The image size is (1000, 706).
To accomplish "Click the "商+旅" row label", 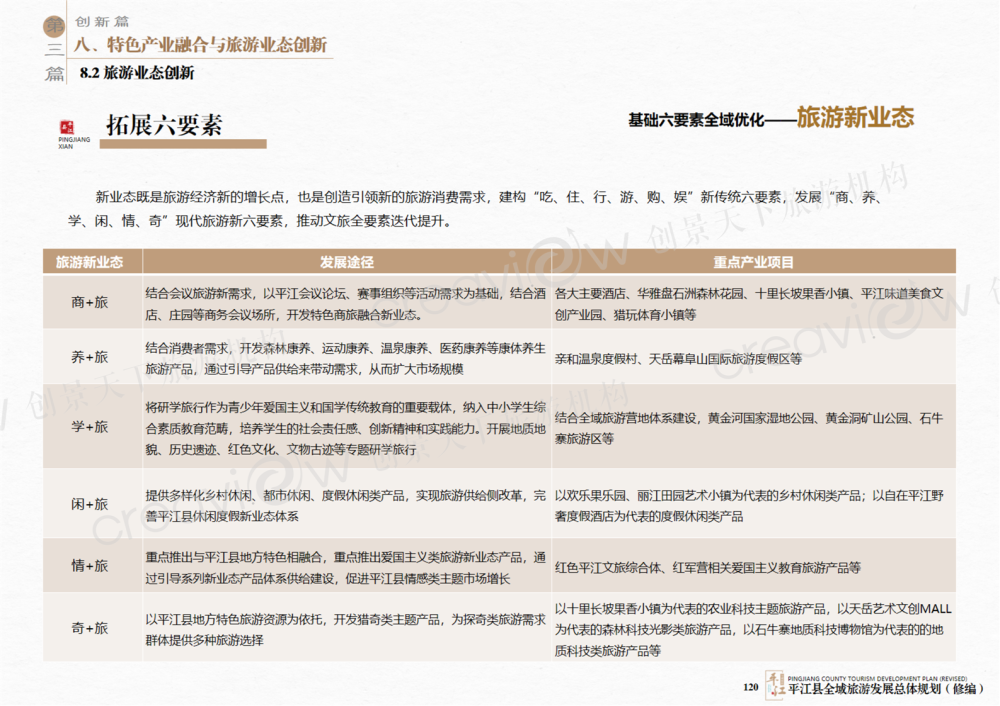I will pyautogui.click(x=90, y=302).
